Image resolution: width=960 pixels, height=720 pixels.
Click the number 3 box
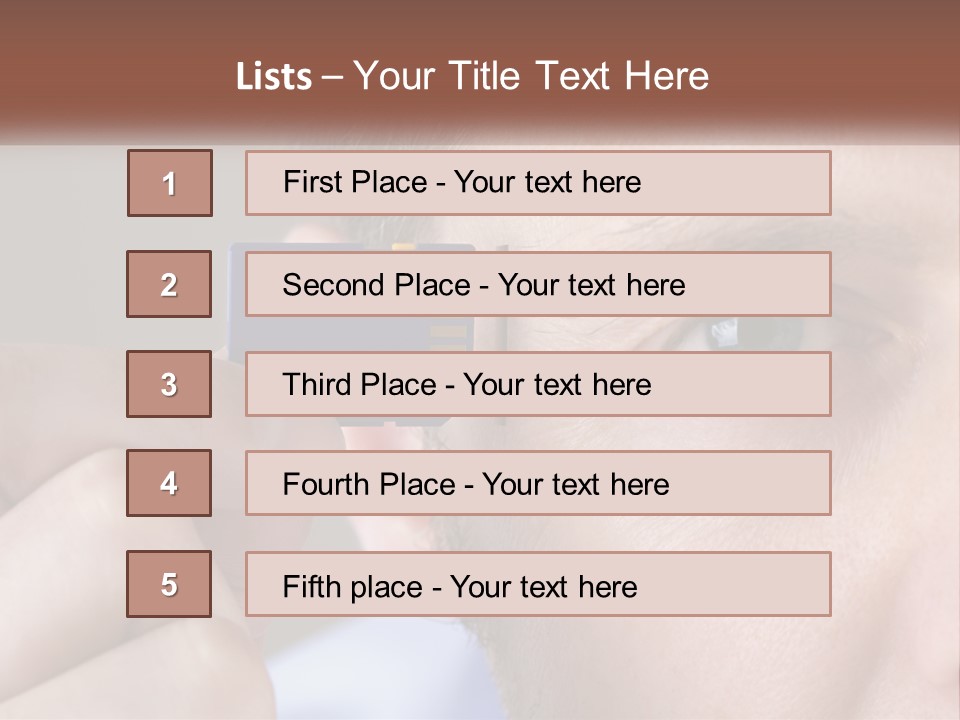tap(169, 384)
